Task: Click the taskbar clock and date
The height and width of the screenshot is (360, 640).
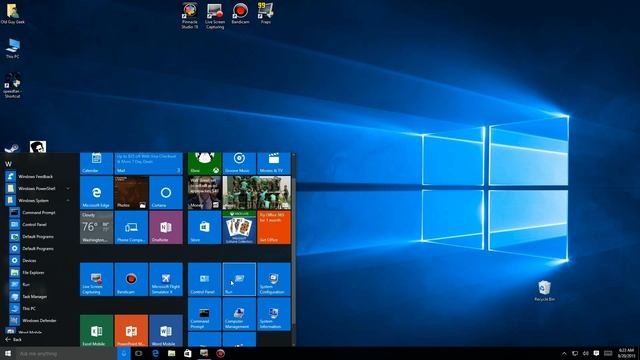Action: (x=626, y=353)
